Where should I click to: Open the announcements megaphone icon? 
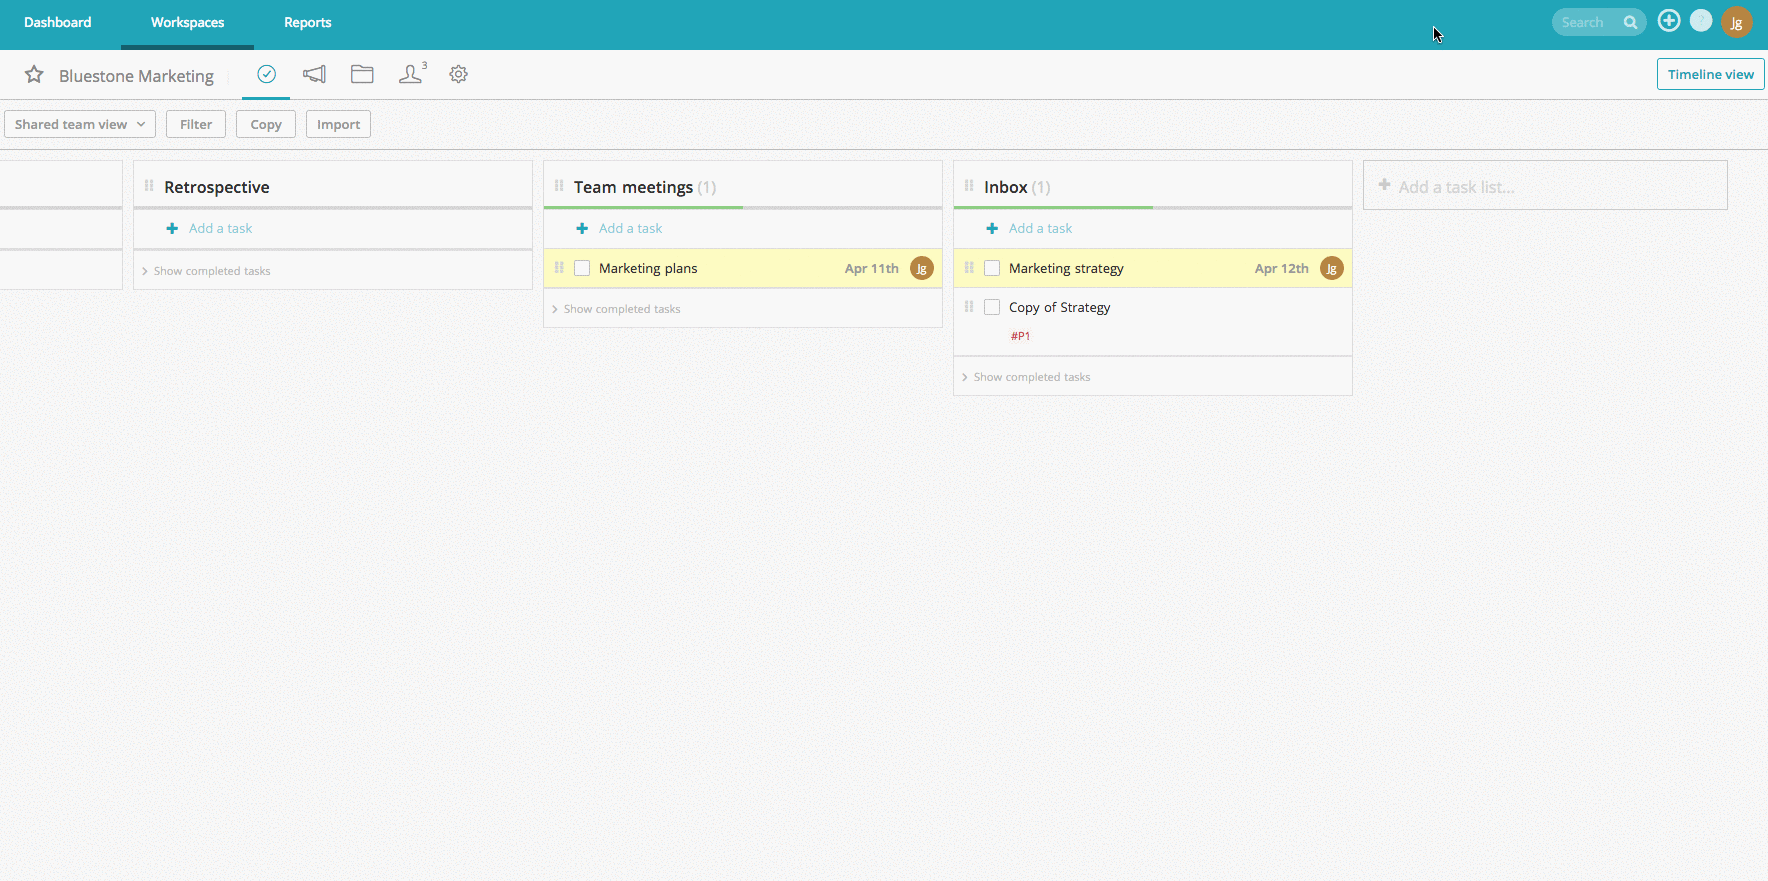pos(314,74)
